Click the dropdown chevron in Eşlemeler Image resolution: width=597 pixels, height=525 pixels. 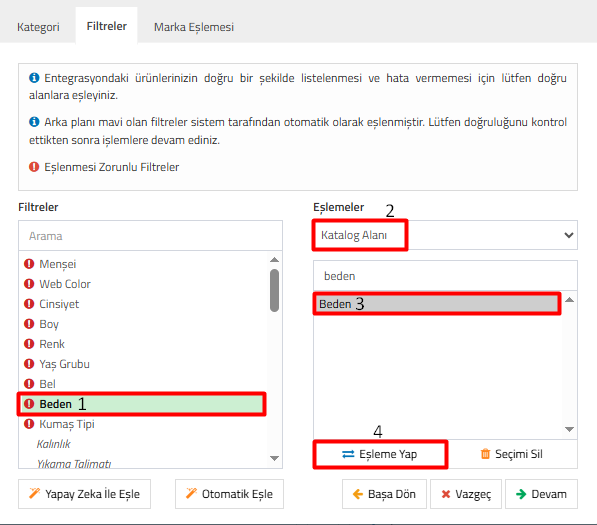568,235
